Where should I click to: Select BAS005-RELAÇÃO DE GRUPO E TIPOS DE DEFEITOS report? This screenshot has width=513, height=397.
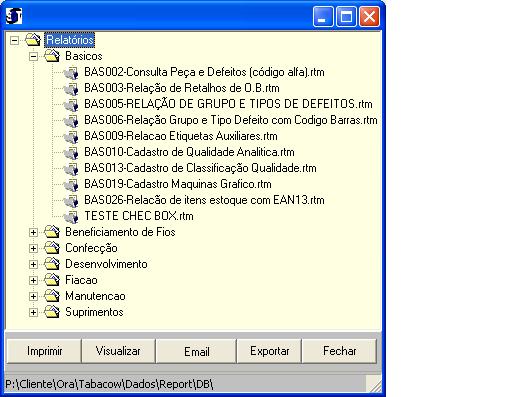pyautogui.click(x=228, y=104)
